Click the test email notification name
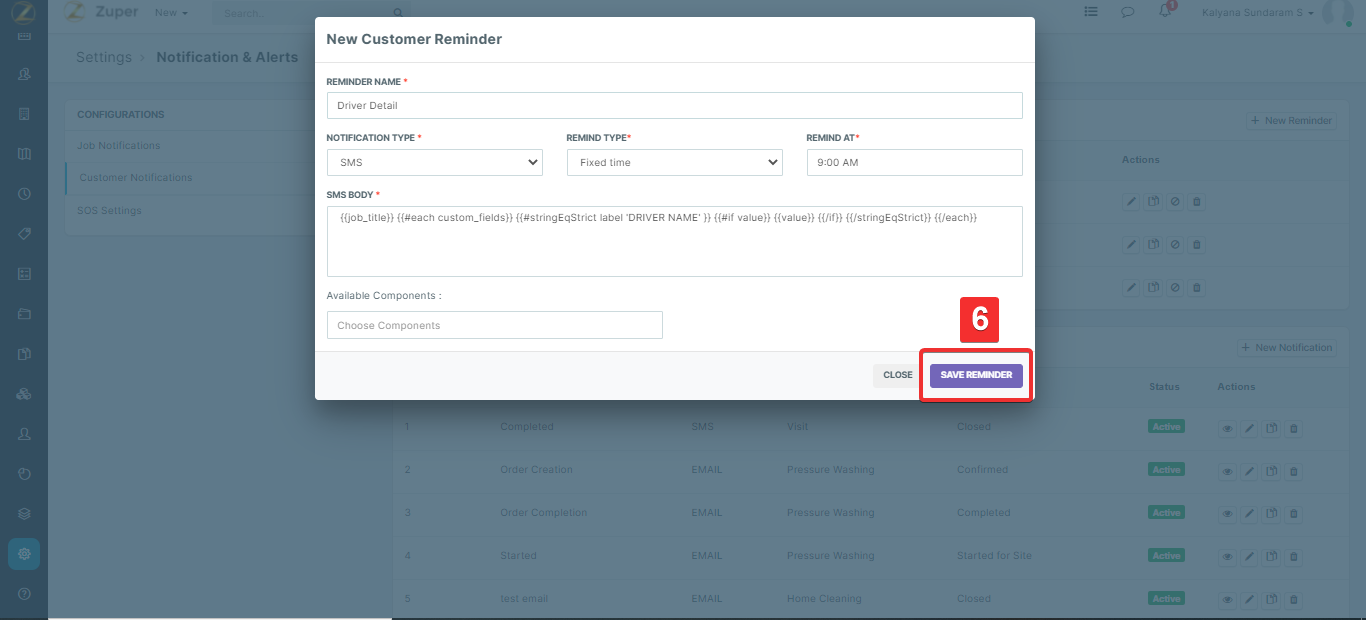This screenshot has width=1366, height=620. click(523, 599)
